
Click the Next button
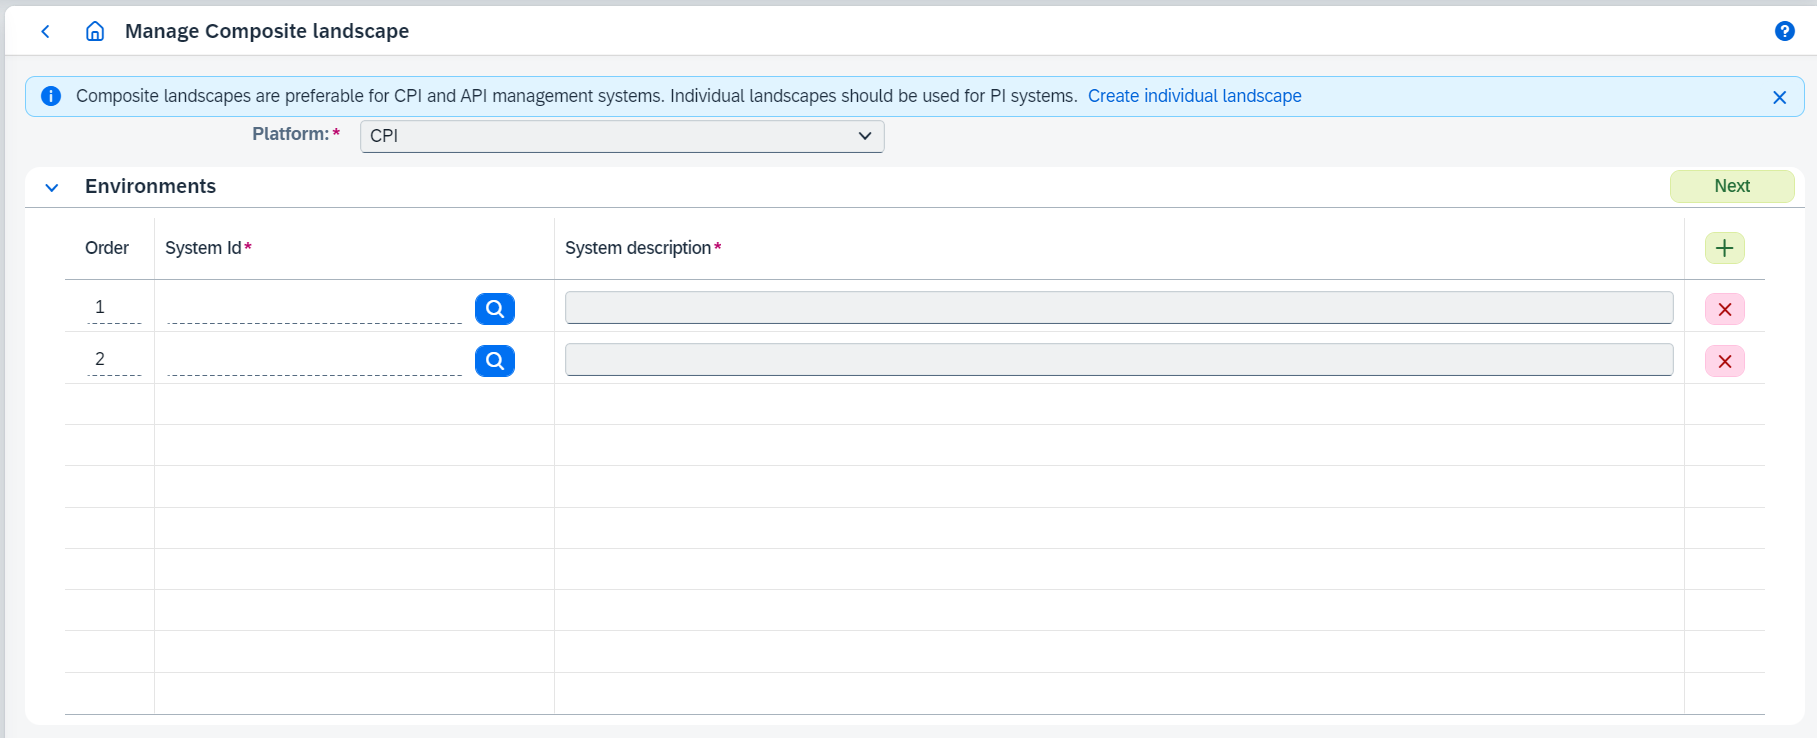[1732, 186]
